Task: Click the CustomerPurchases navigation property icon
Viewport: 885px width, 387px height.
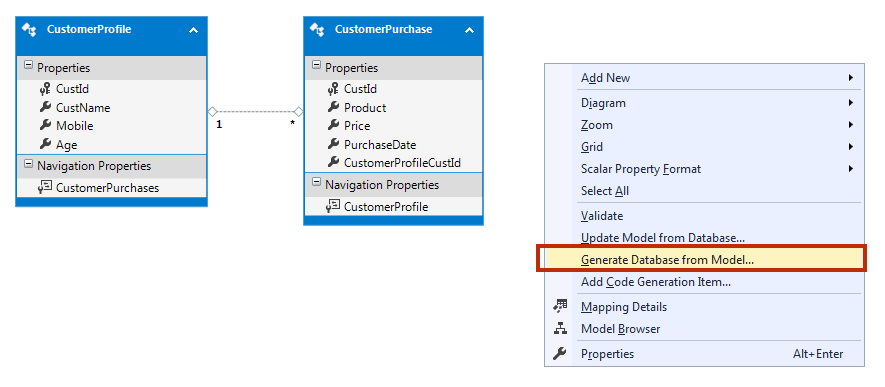Action: coord(45,187)
